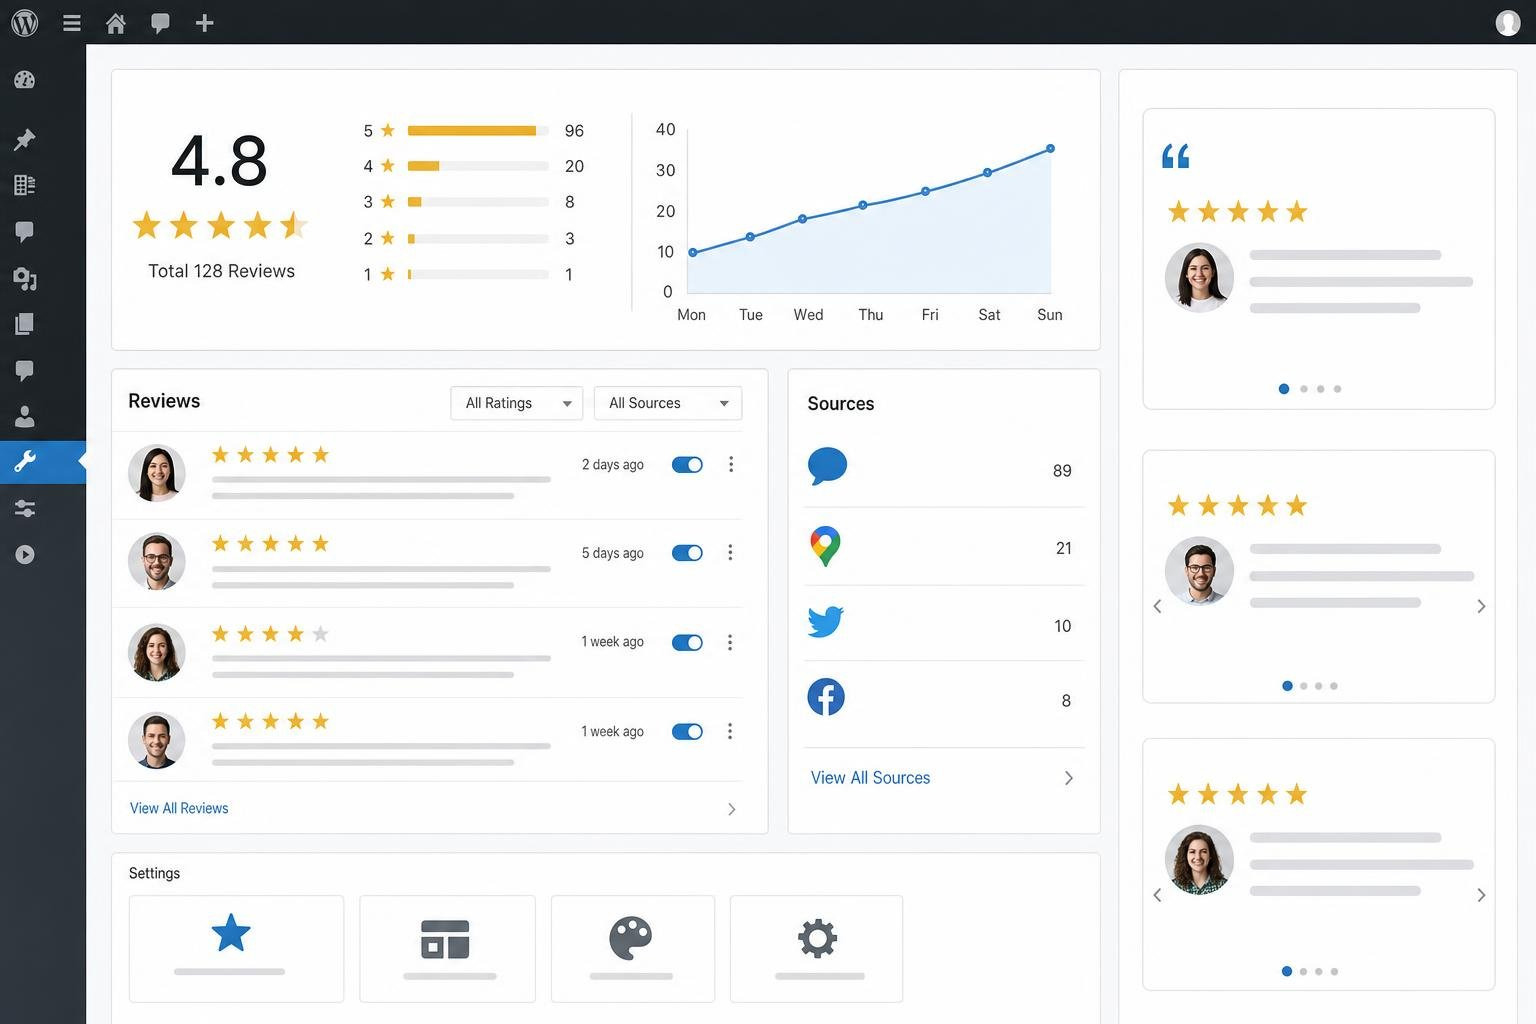Screen dimensions: 1536x1024
Task: Click the "Sources" panel heading
Action: click(841, 403)
